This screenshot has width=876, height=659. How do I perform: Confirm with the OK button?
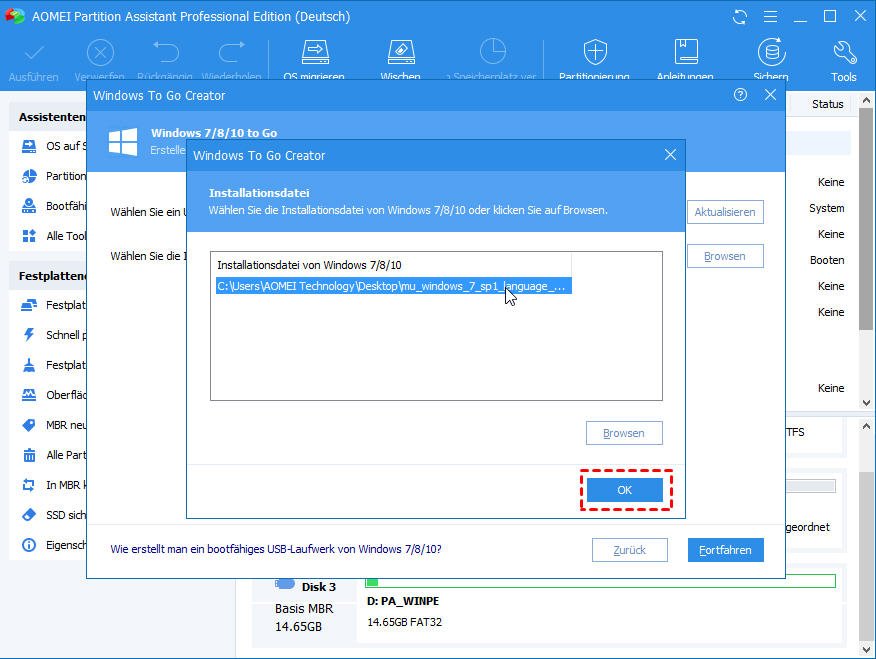(625, 490)
